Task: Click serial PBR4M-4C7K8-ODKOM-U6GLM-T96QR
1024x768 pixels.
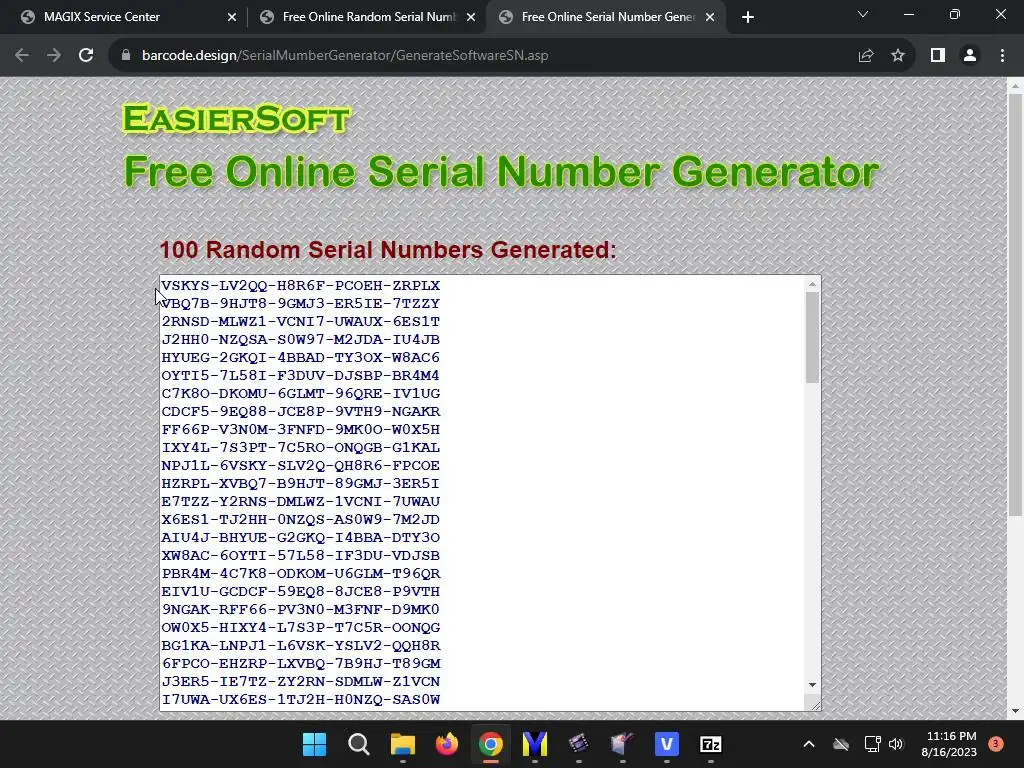Action: pos(300,573)
